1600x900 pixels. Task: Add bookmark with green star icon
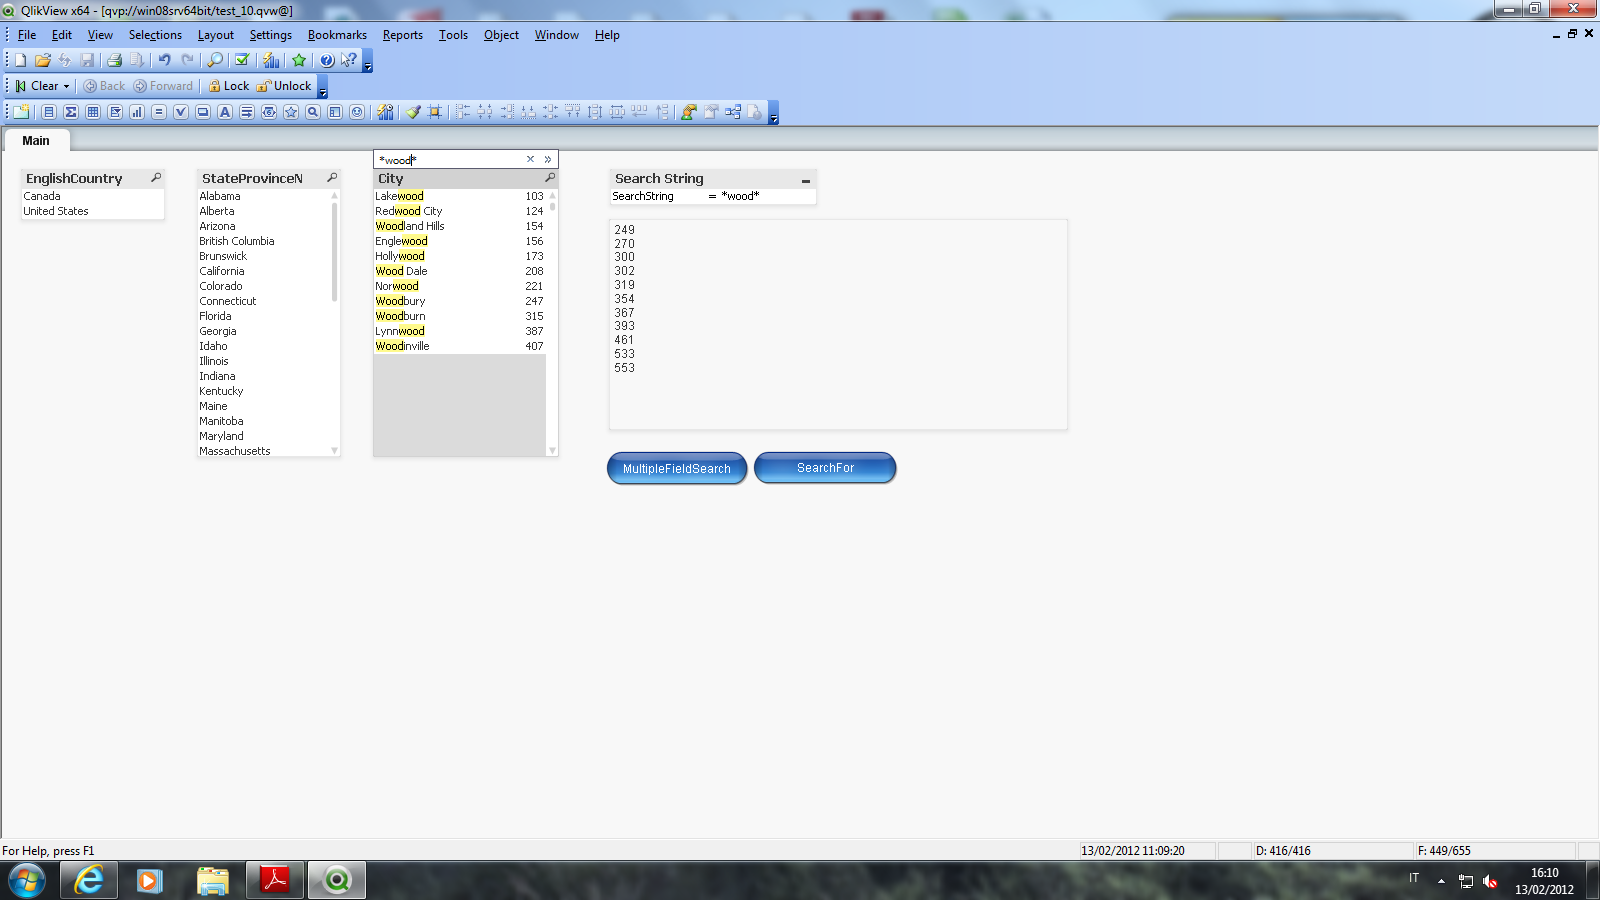(298, 60)
